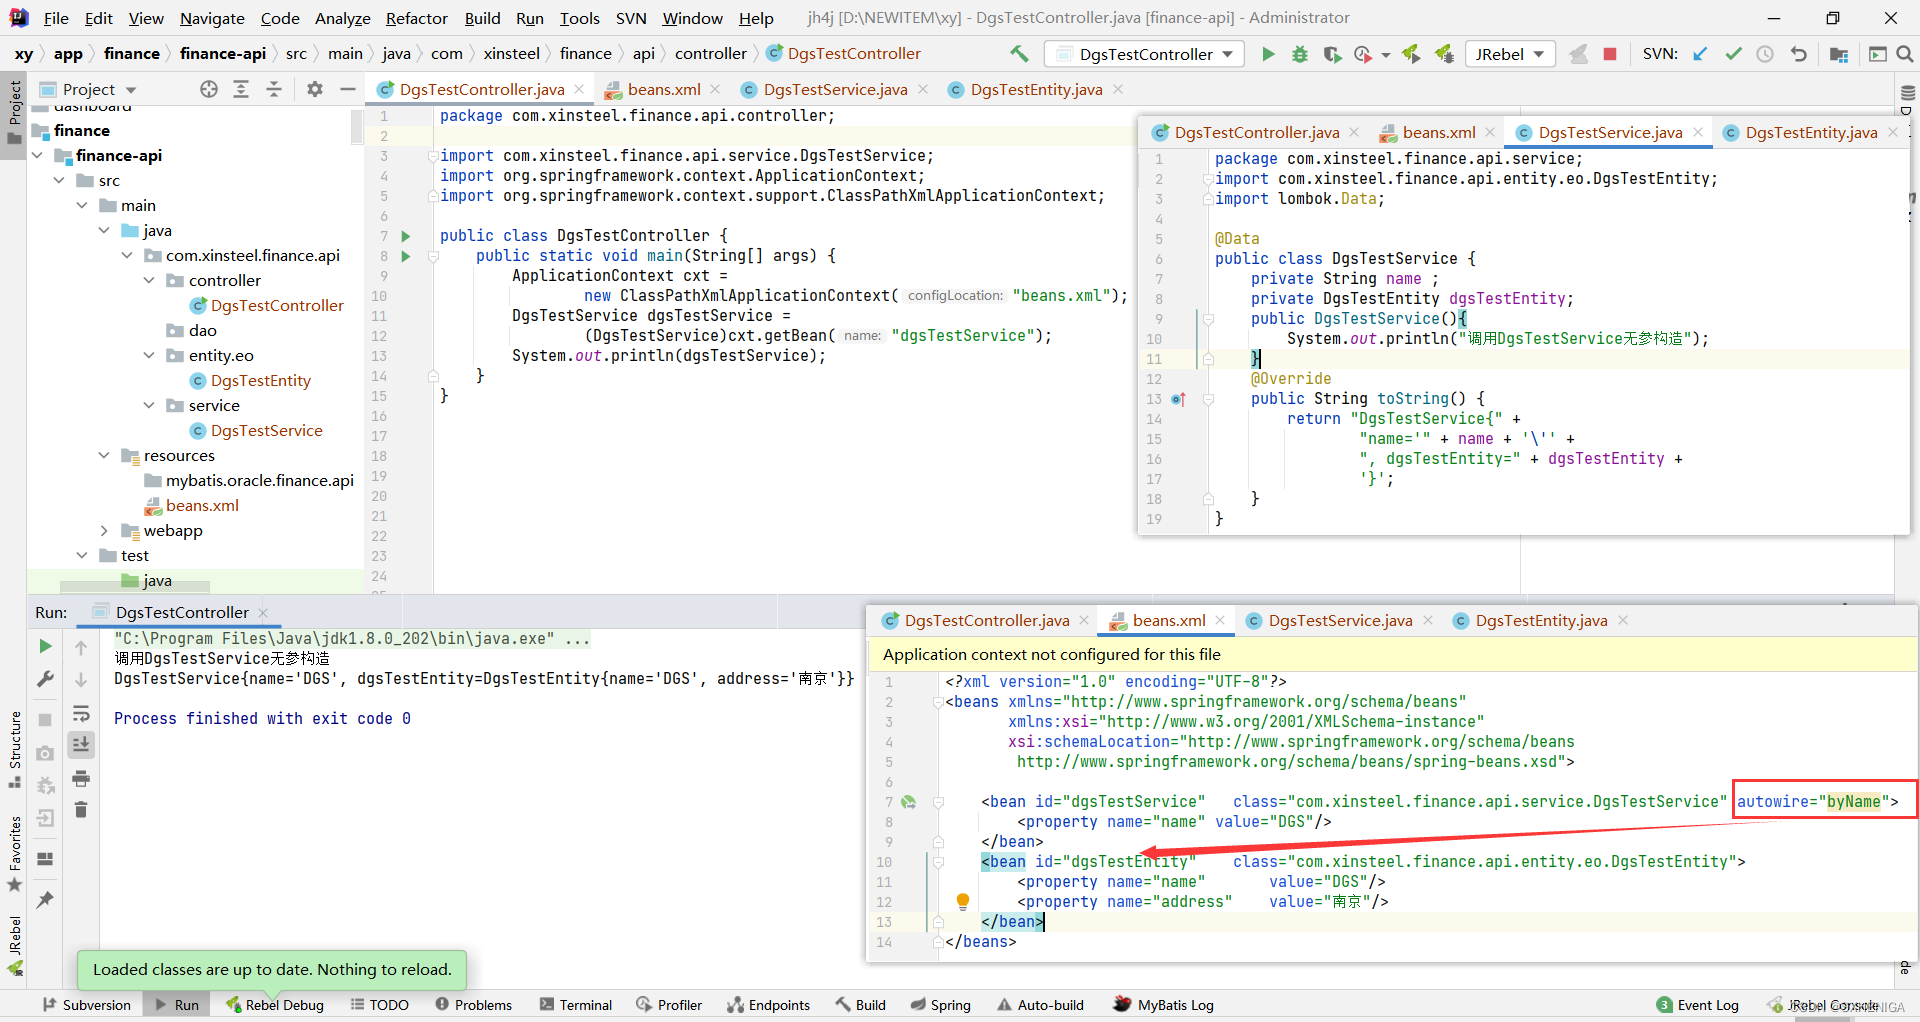Screen dimensions: 1920x1022
Task: Toggle Pin Tab in the Run panel
Action: (45, 900)
